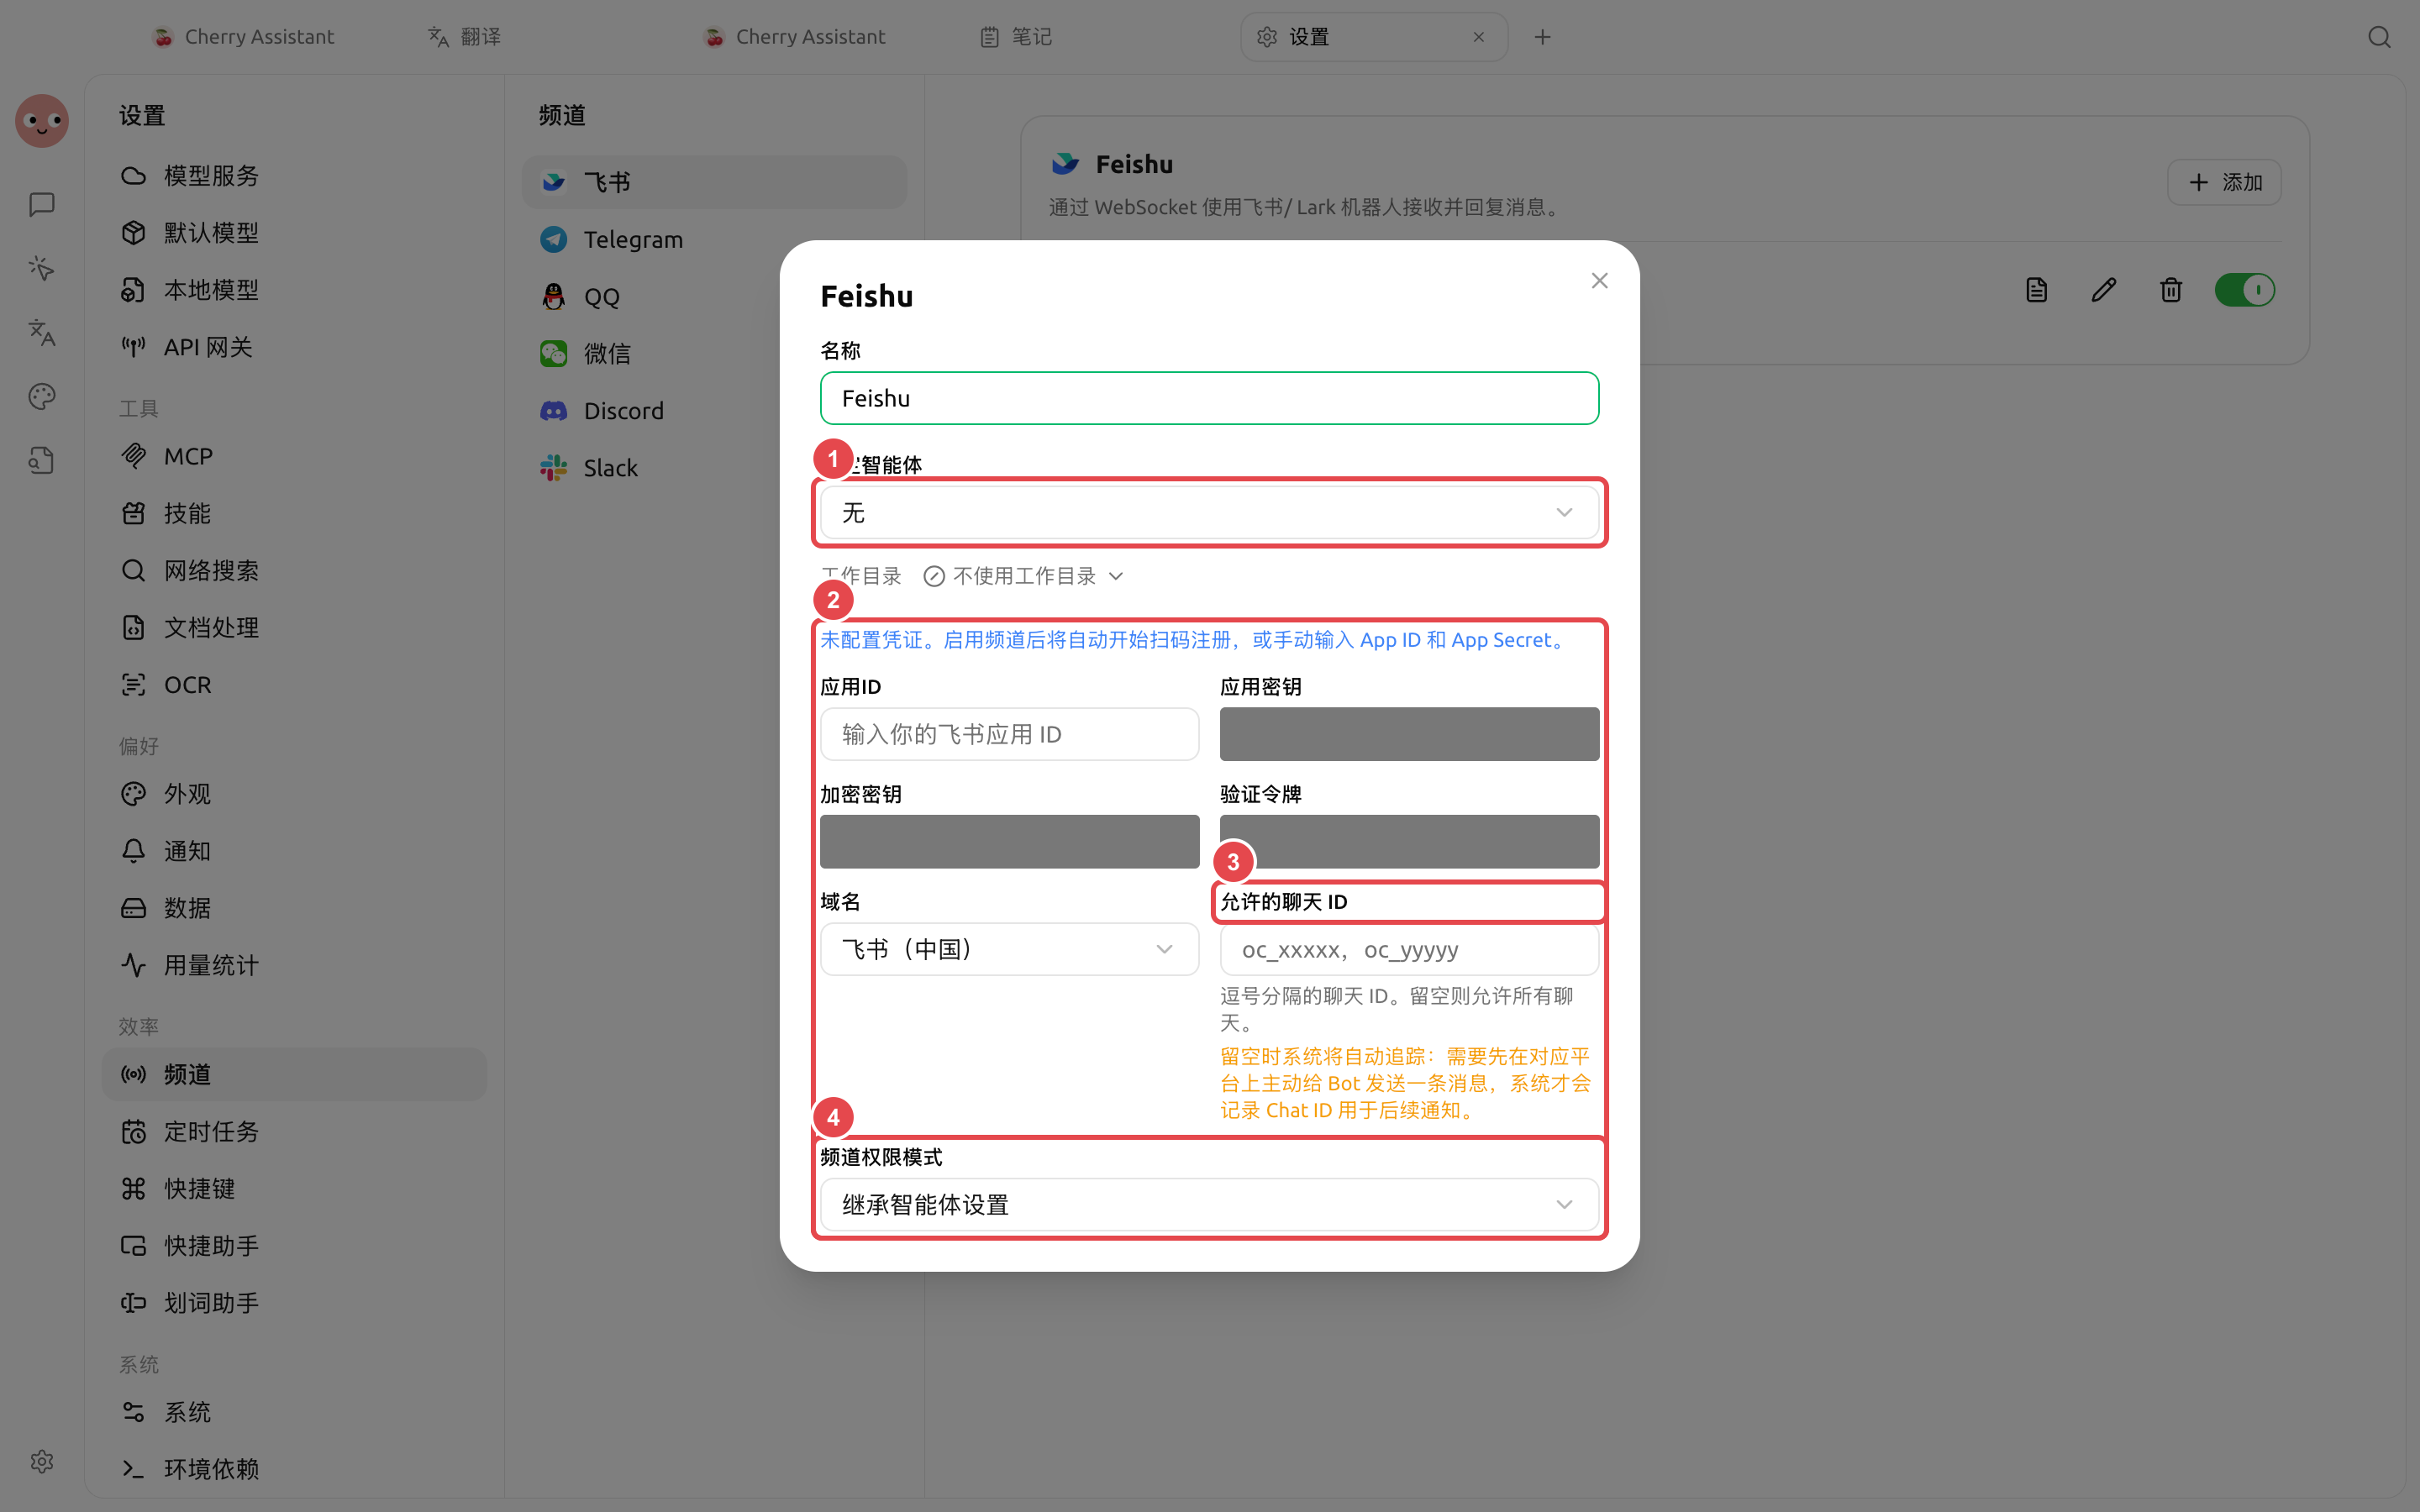Close the 设置 tab
Screen dimensions: 2420x1512
pos(1479,37)
